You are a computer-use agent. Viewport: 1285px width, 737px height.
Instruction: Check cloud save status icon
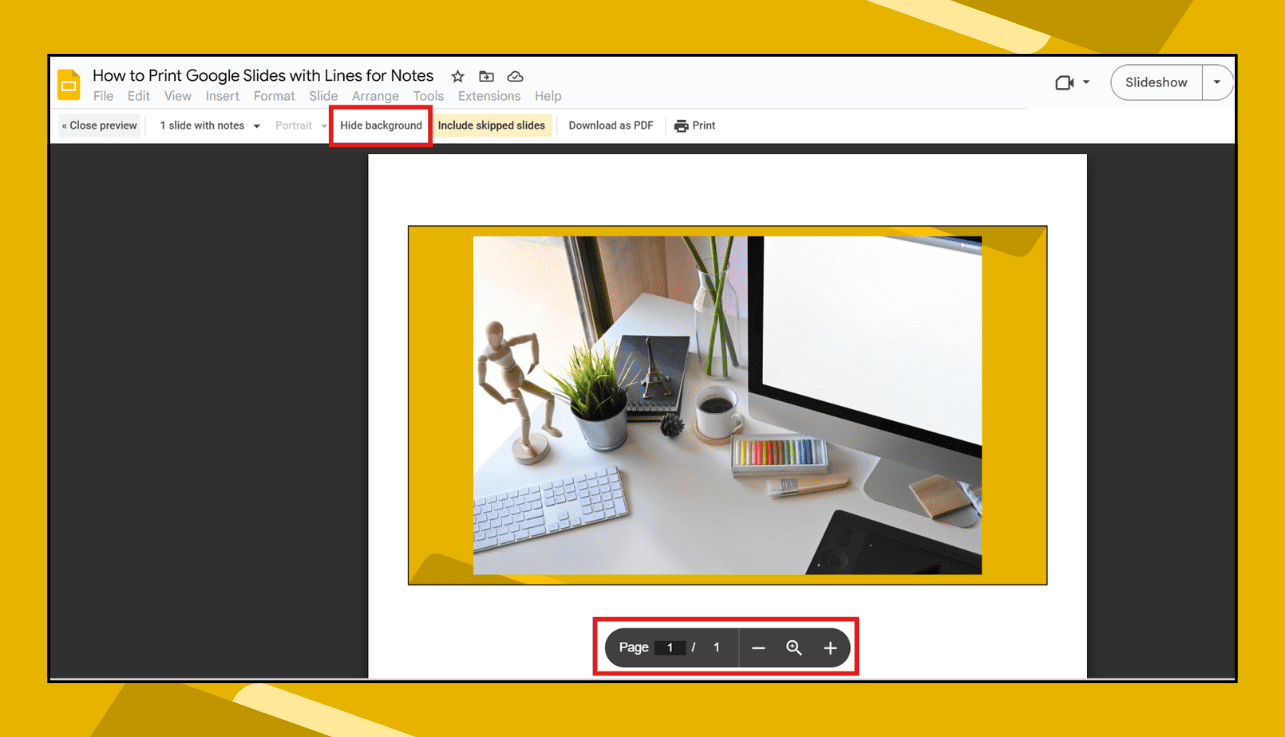point(515,75)
